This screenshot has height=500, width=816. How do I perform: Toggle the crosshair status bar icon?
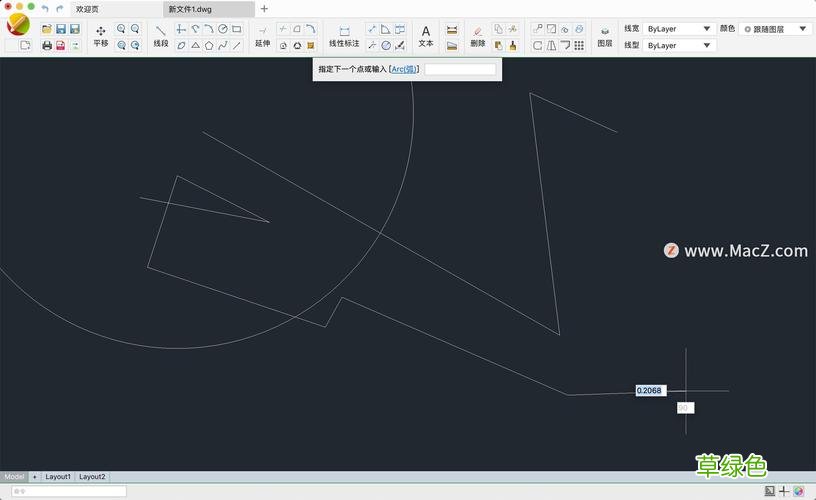pyautogui.click(x=784, y=491)
